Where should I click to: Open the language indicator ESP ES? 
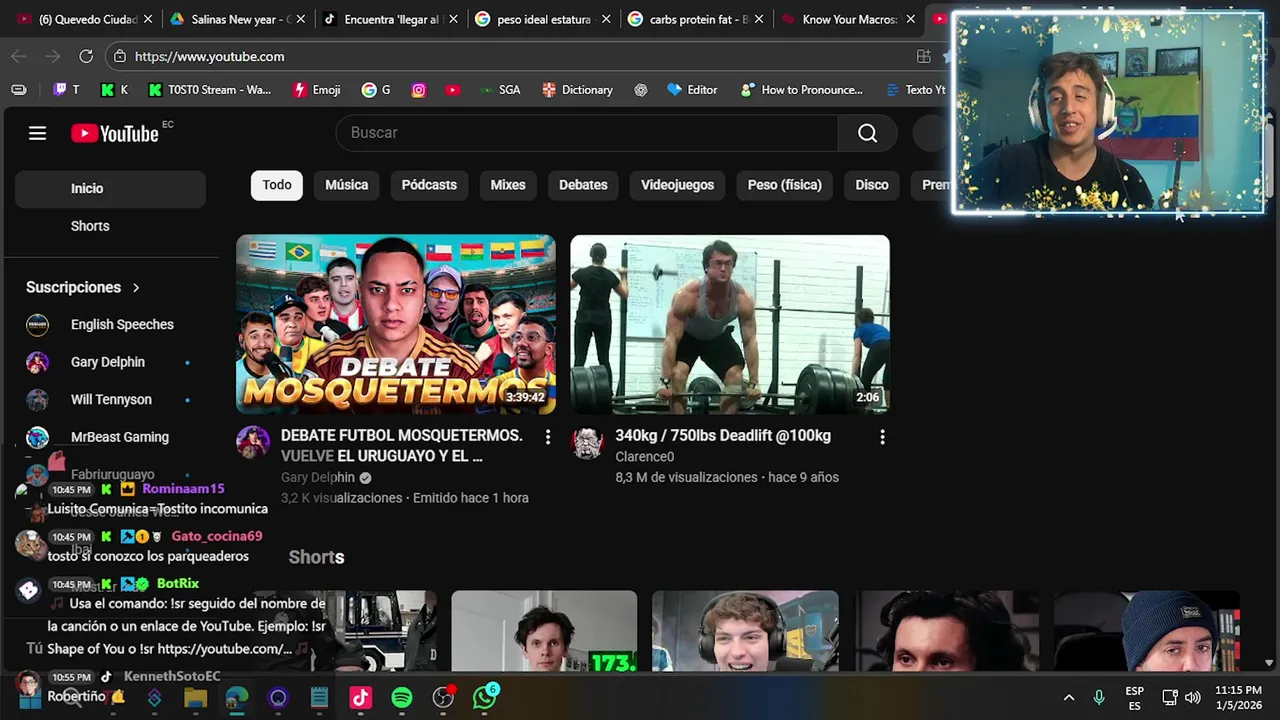[1134, 698]
